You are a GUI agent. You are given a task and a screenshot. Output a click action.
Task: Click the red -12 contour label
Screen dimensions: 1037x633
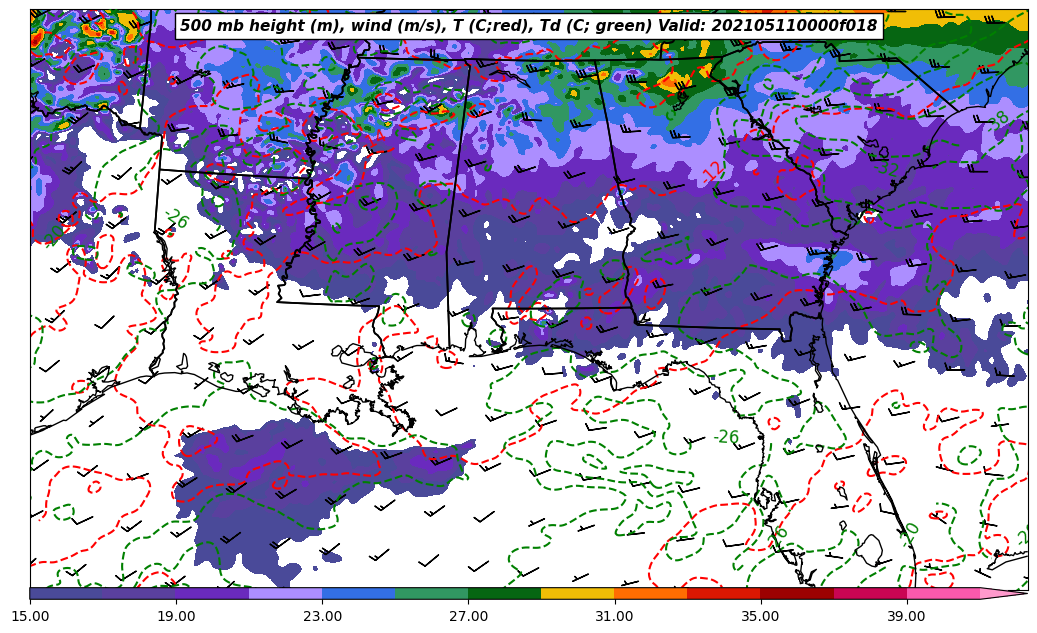(714, 171)
